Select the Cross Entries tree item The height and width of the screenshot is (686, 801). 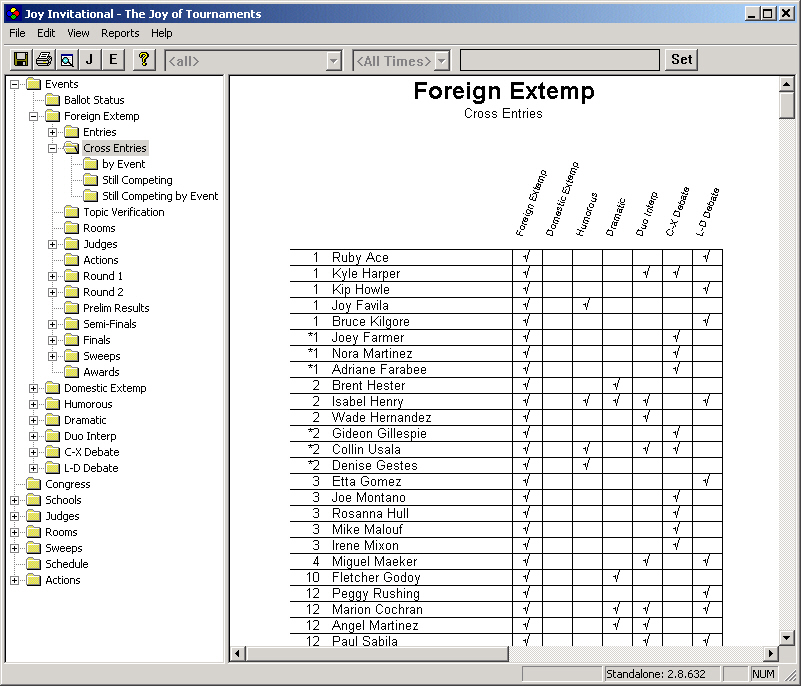point(113,147)
